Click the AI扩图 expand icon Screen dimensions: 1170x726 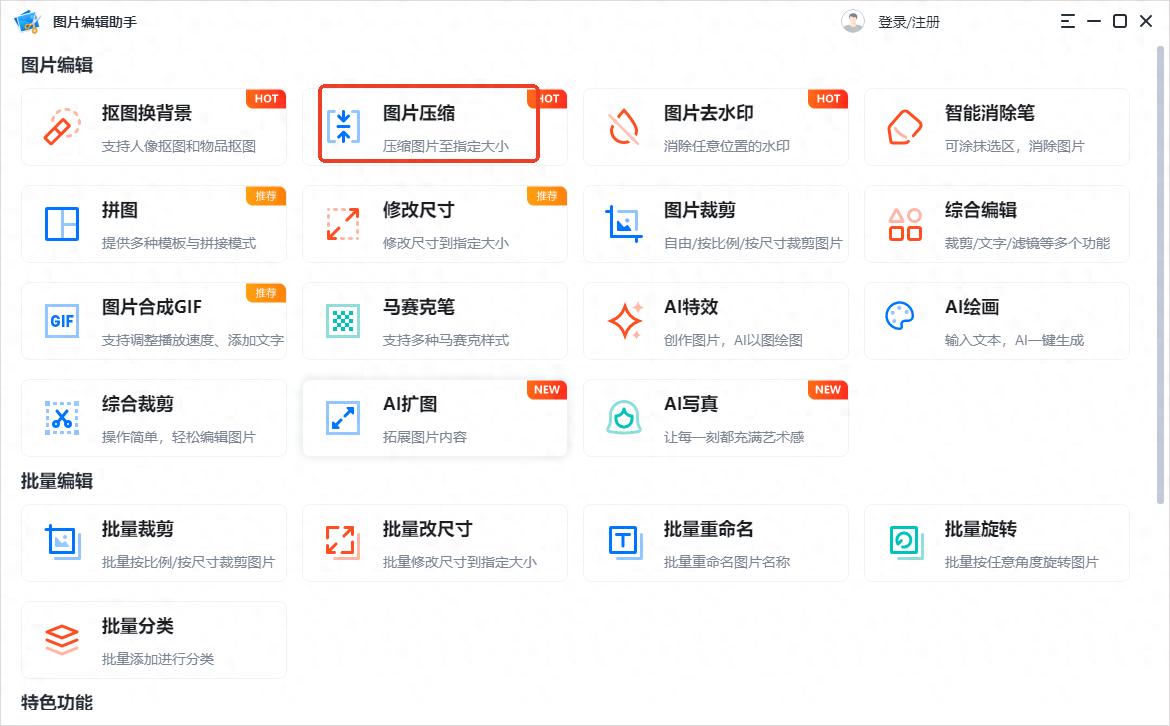pos(343,418)
